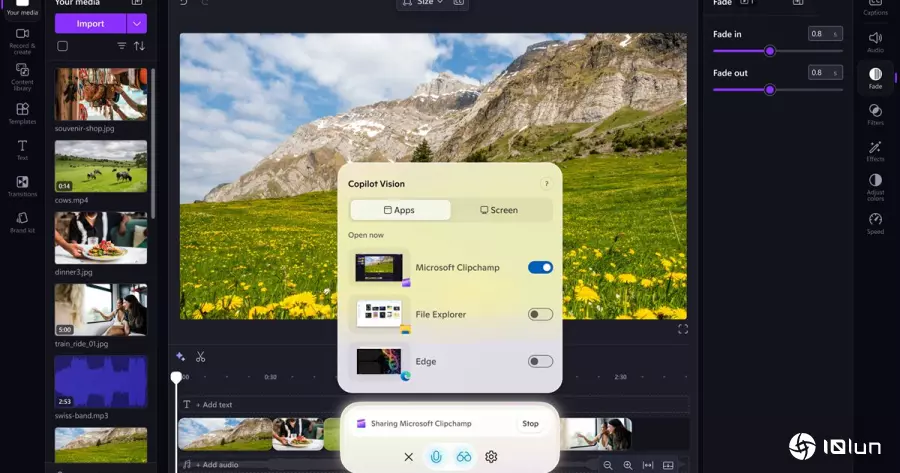Select the train_ride_01.jpg thumbnail
Viewport: 900px width, 473px height.
click(x=101, y=309)
